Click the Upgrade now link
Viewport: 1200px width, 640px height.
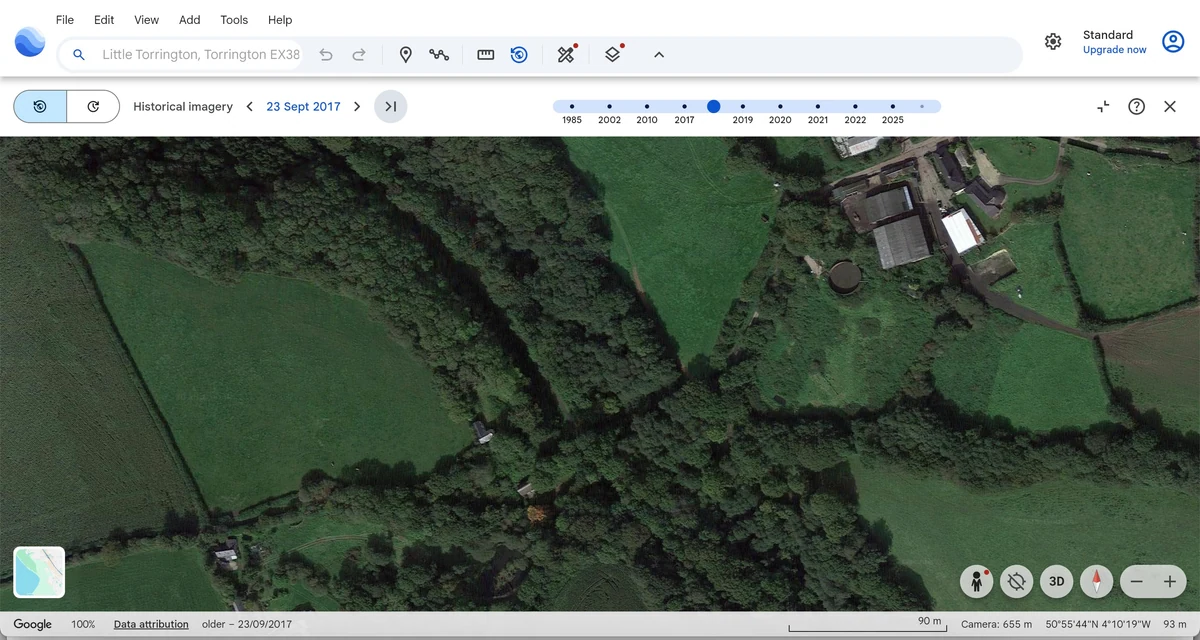tap(1114, 50)
